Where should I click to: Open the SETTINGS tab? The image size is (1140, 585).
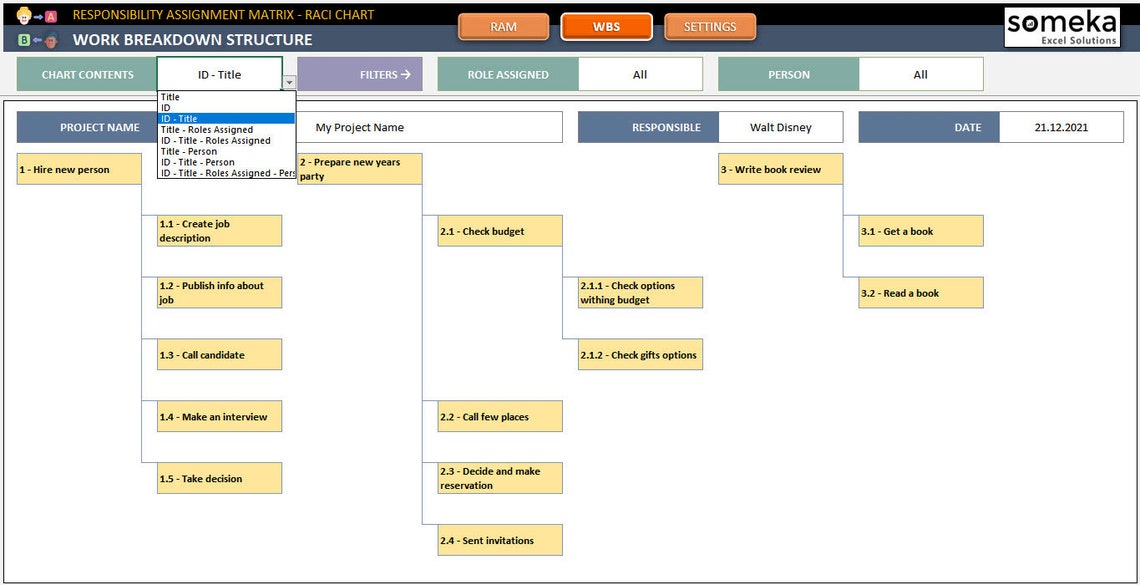710,27
